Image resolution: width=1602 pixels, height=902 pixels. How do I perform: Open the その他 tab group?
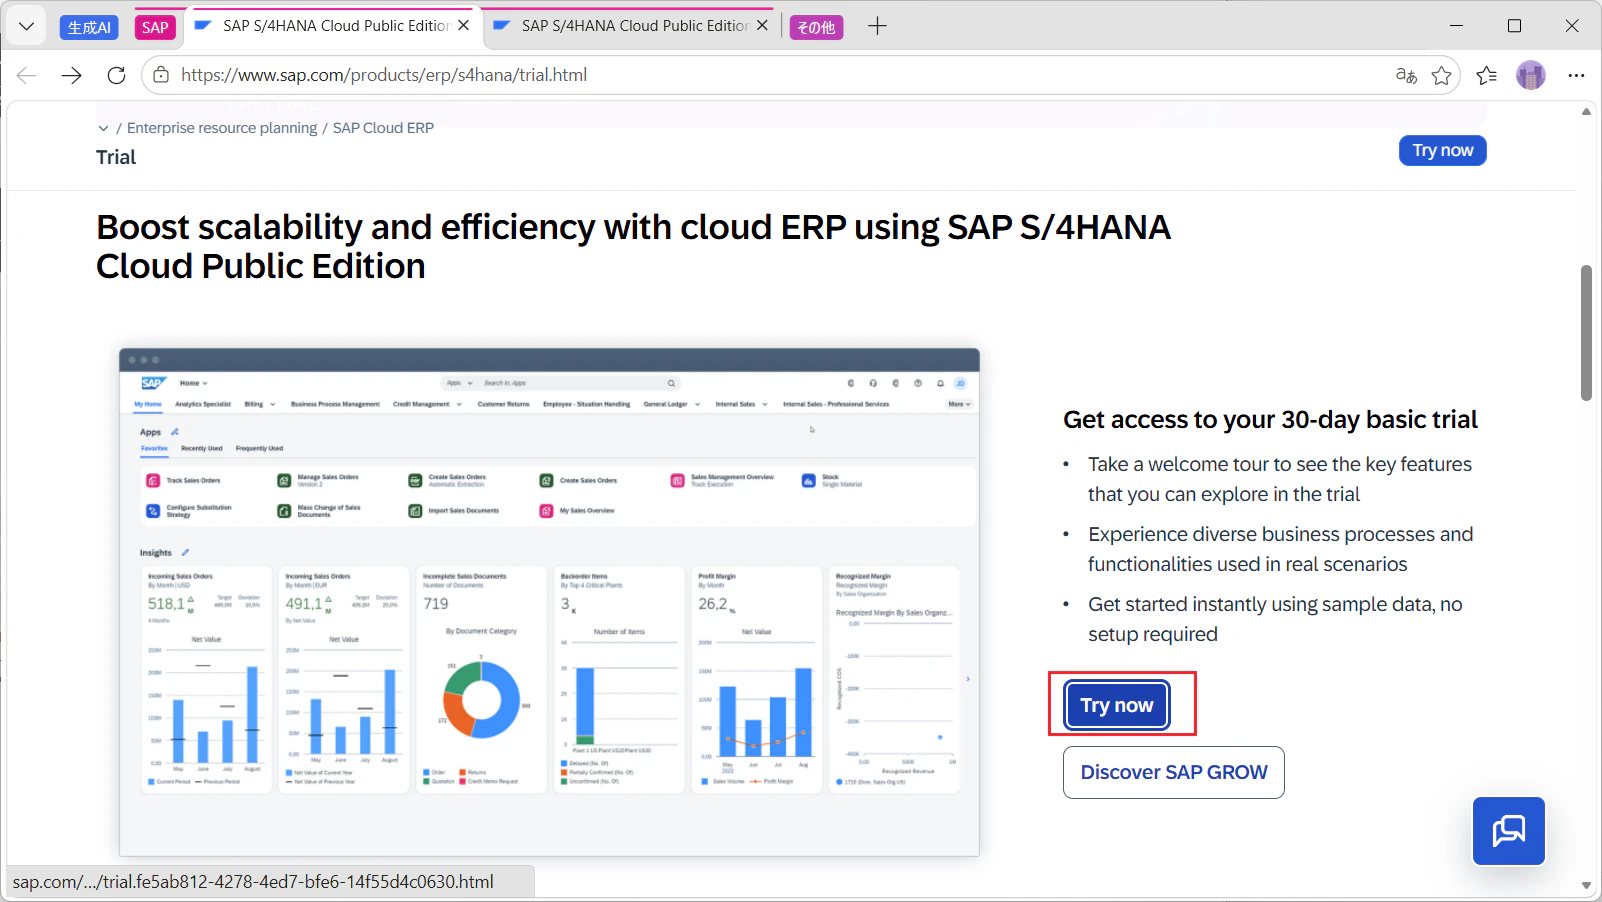point(816,27)
